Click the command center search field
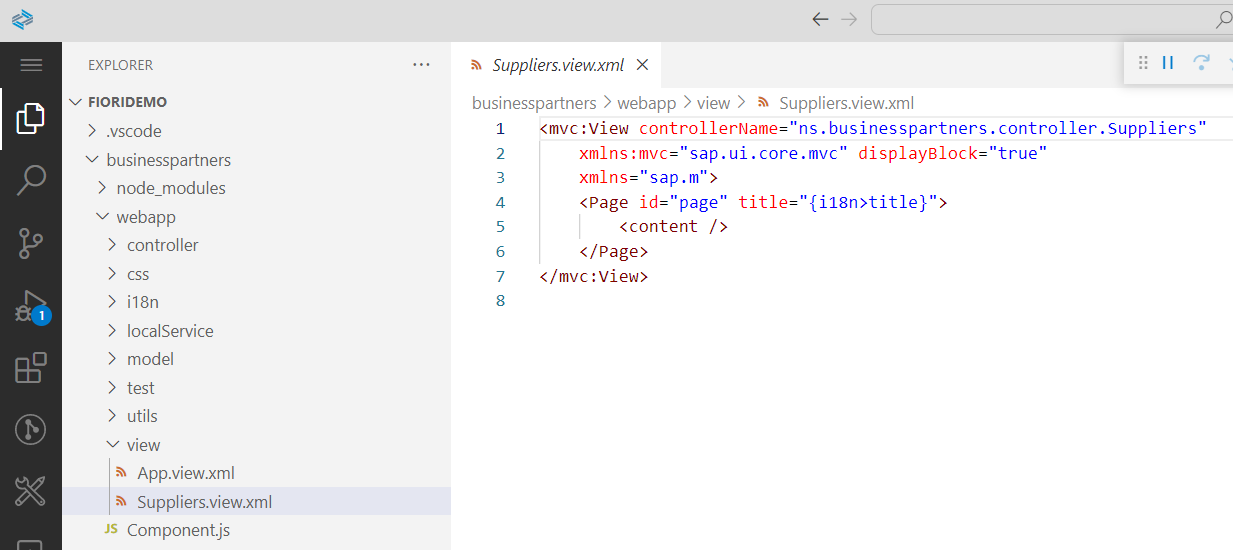 [x=1052, y=19]
